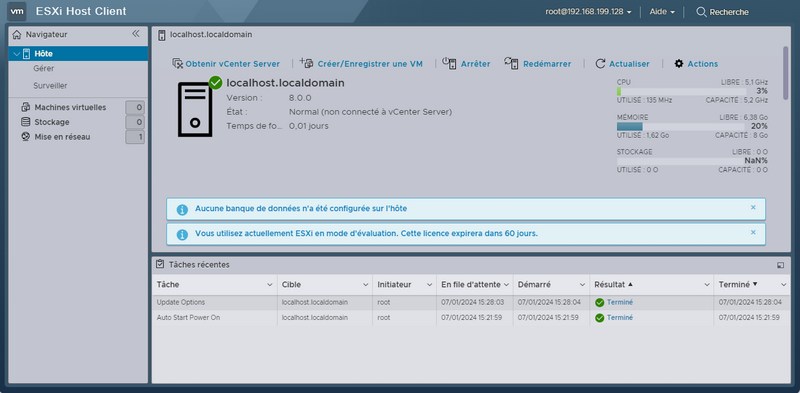Select the Auto Start Power On task
This screenshot has height=393, width=800.
pos(471,318)
